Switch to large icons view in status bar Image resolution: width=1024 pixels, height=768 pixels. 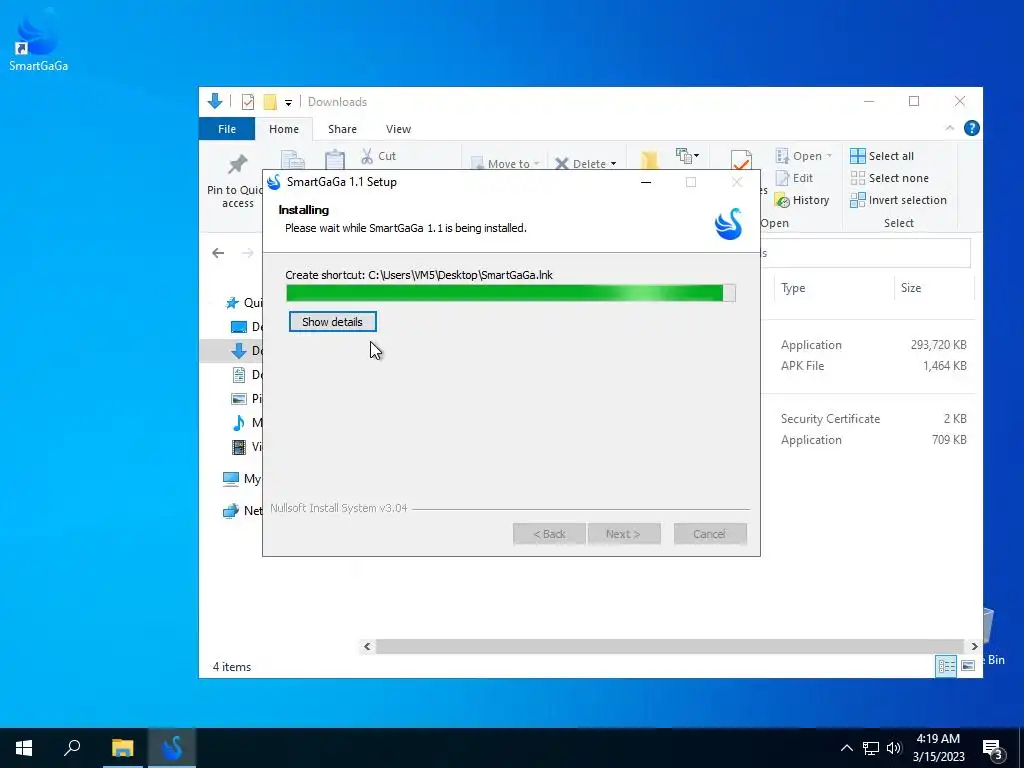click(968, 666)
